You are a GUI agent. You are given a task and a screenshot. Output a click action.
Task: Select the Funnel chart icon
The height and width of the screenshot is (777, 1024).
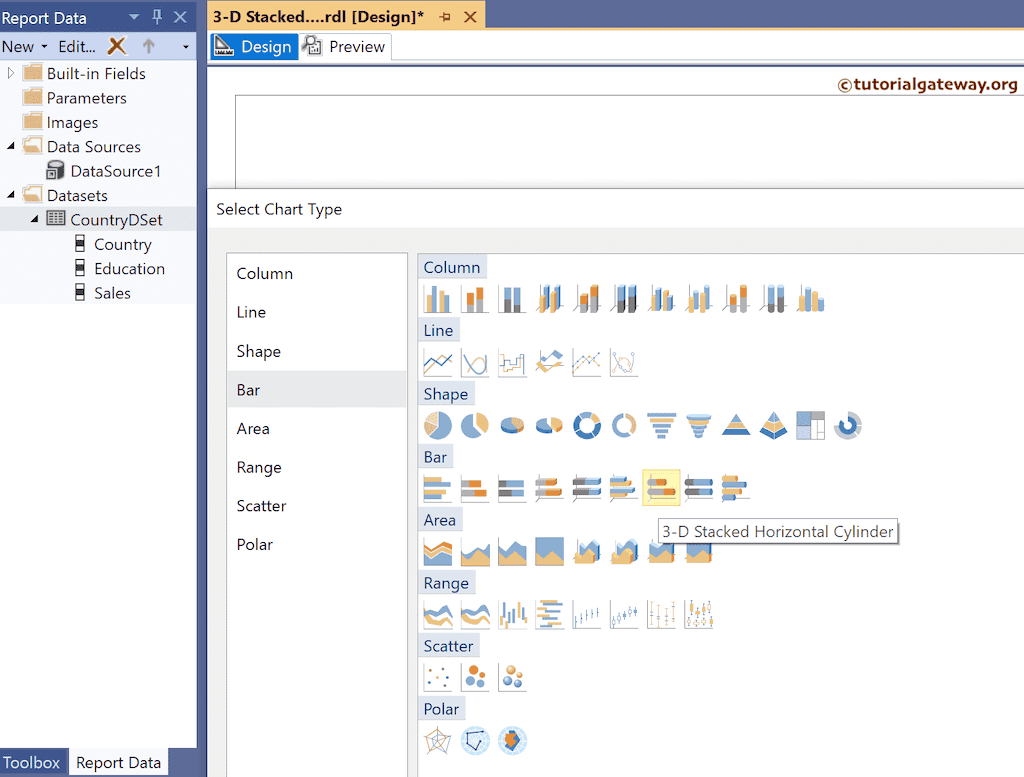661,426
